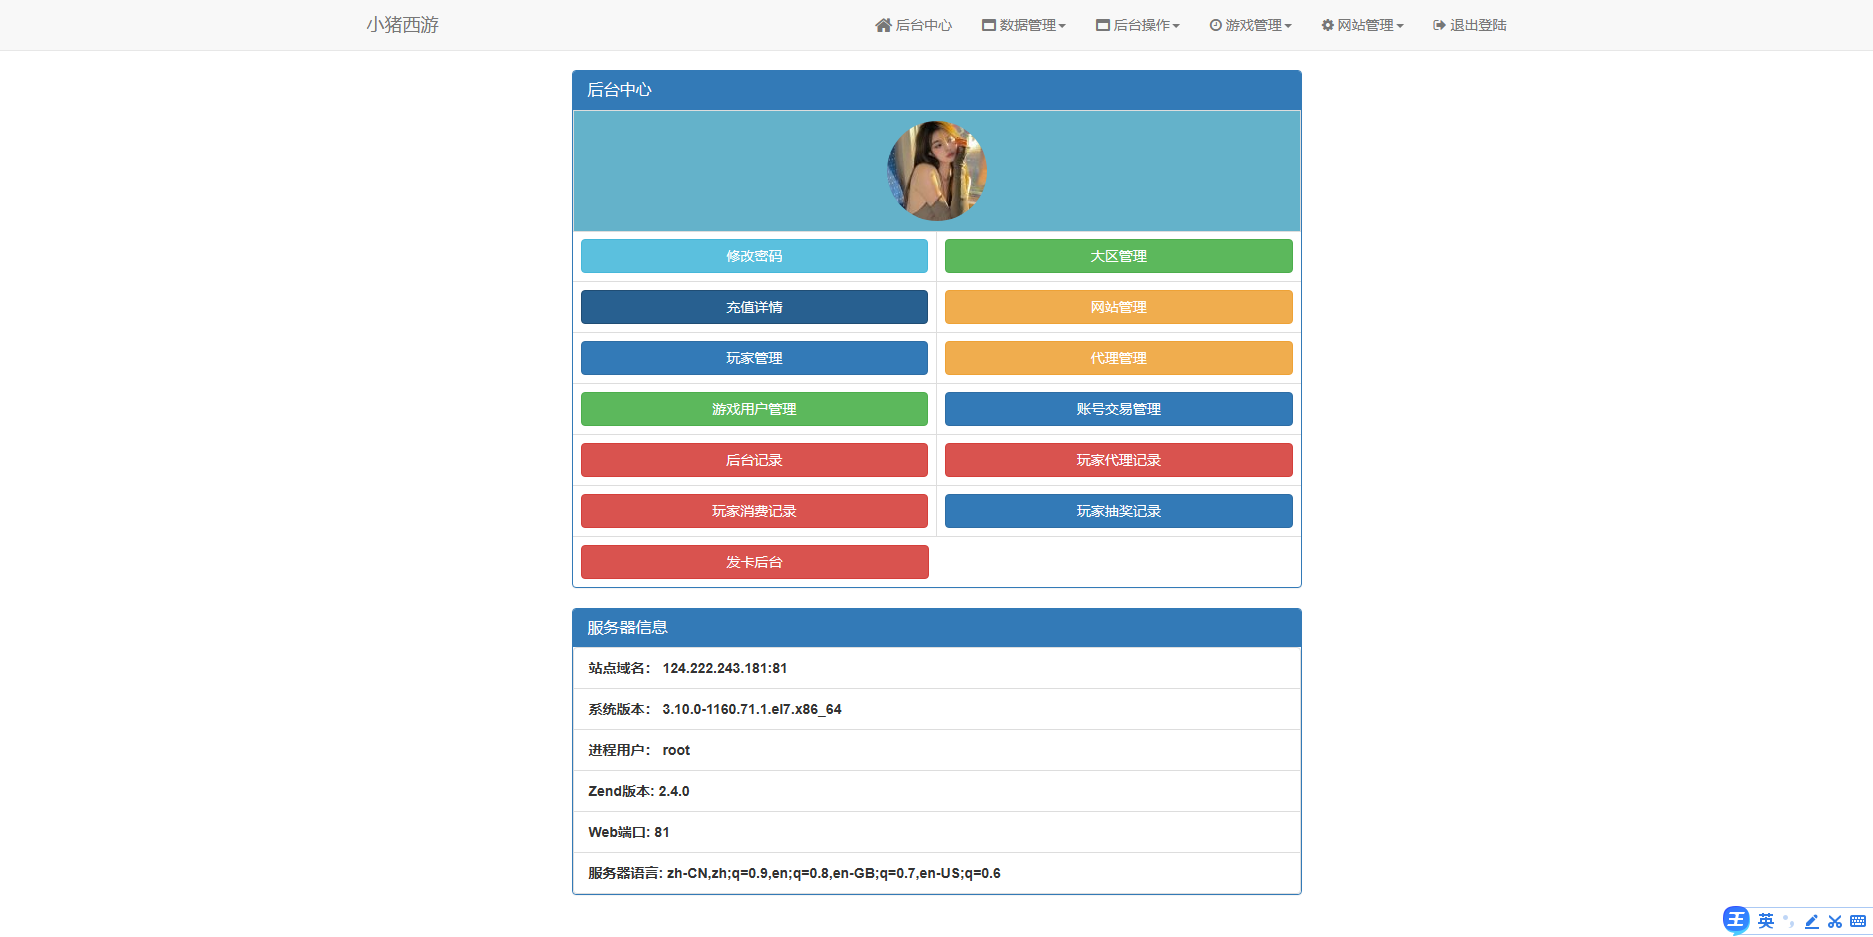Expand the 网站管理 dropdown menu
Screen dimensions: 1873x937
click(1363, 25)
